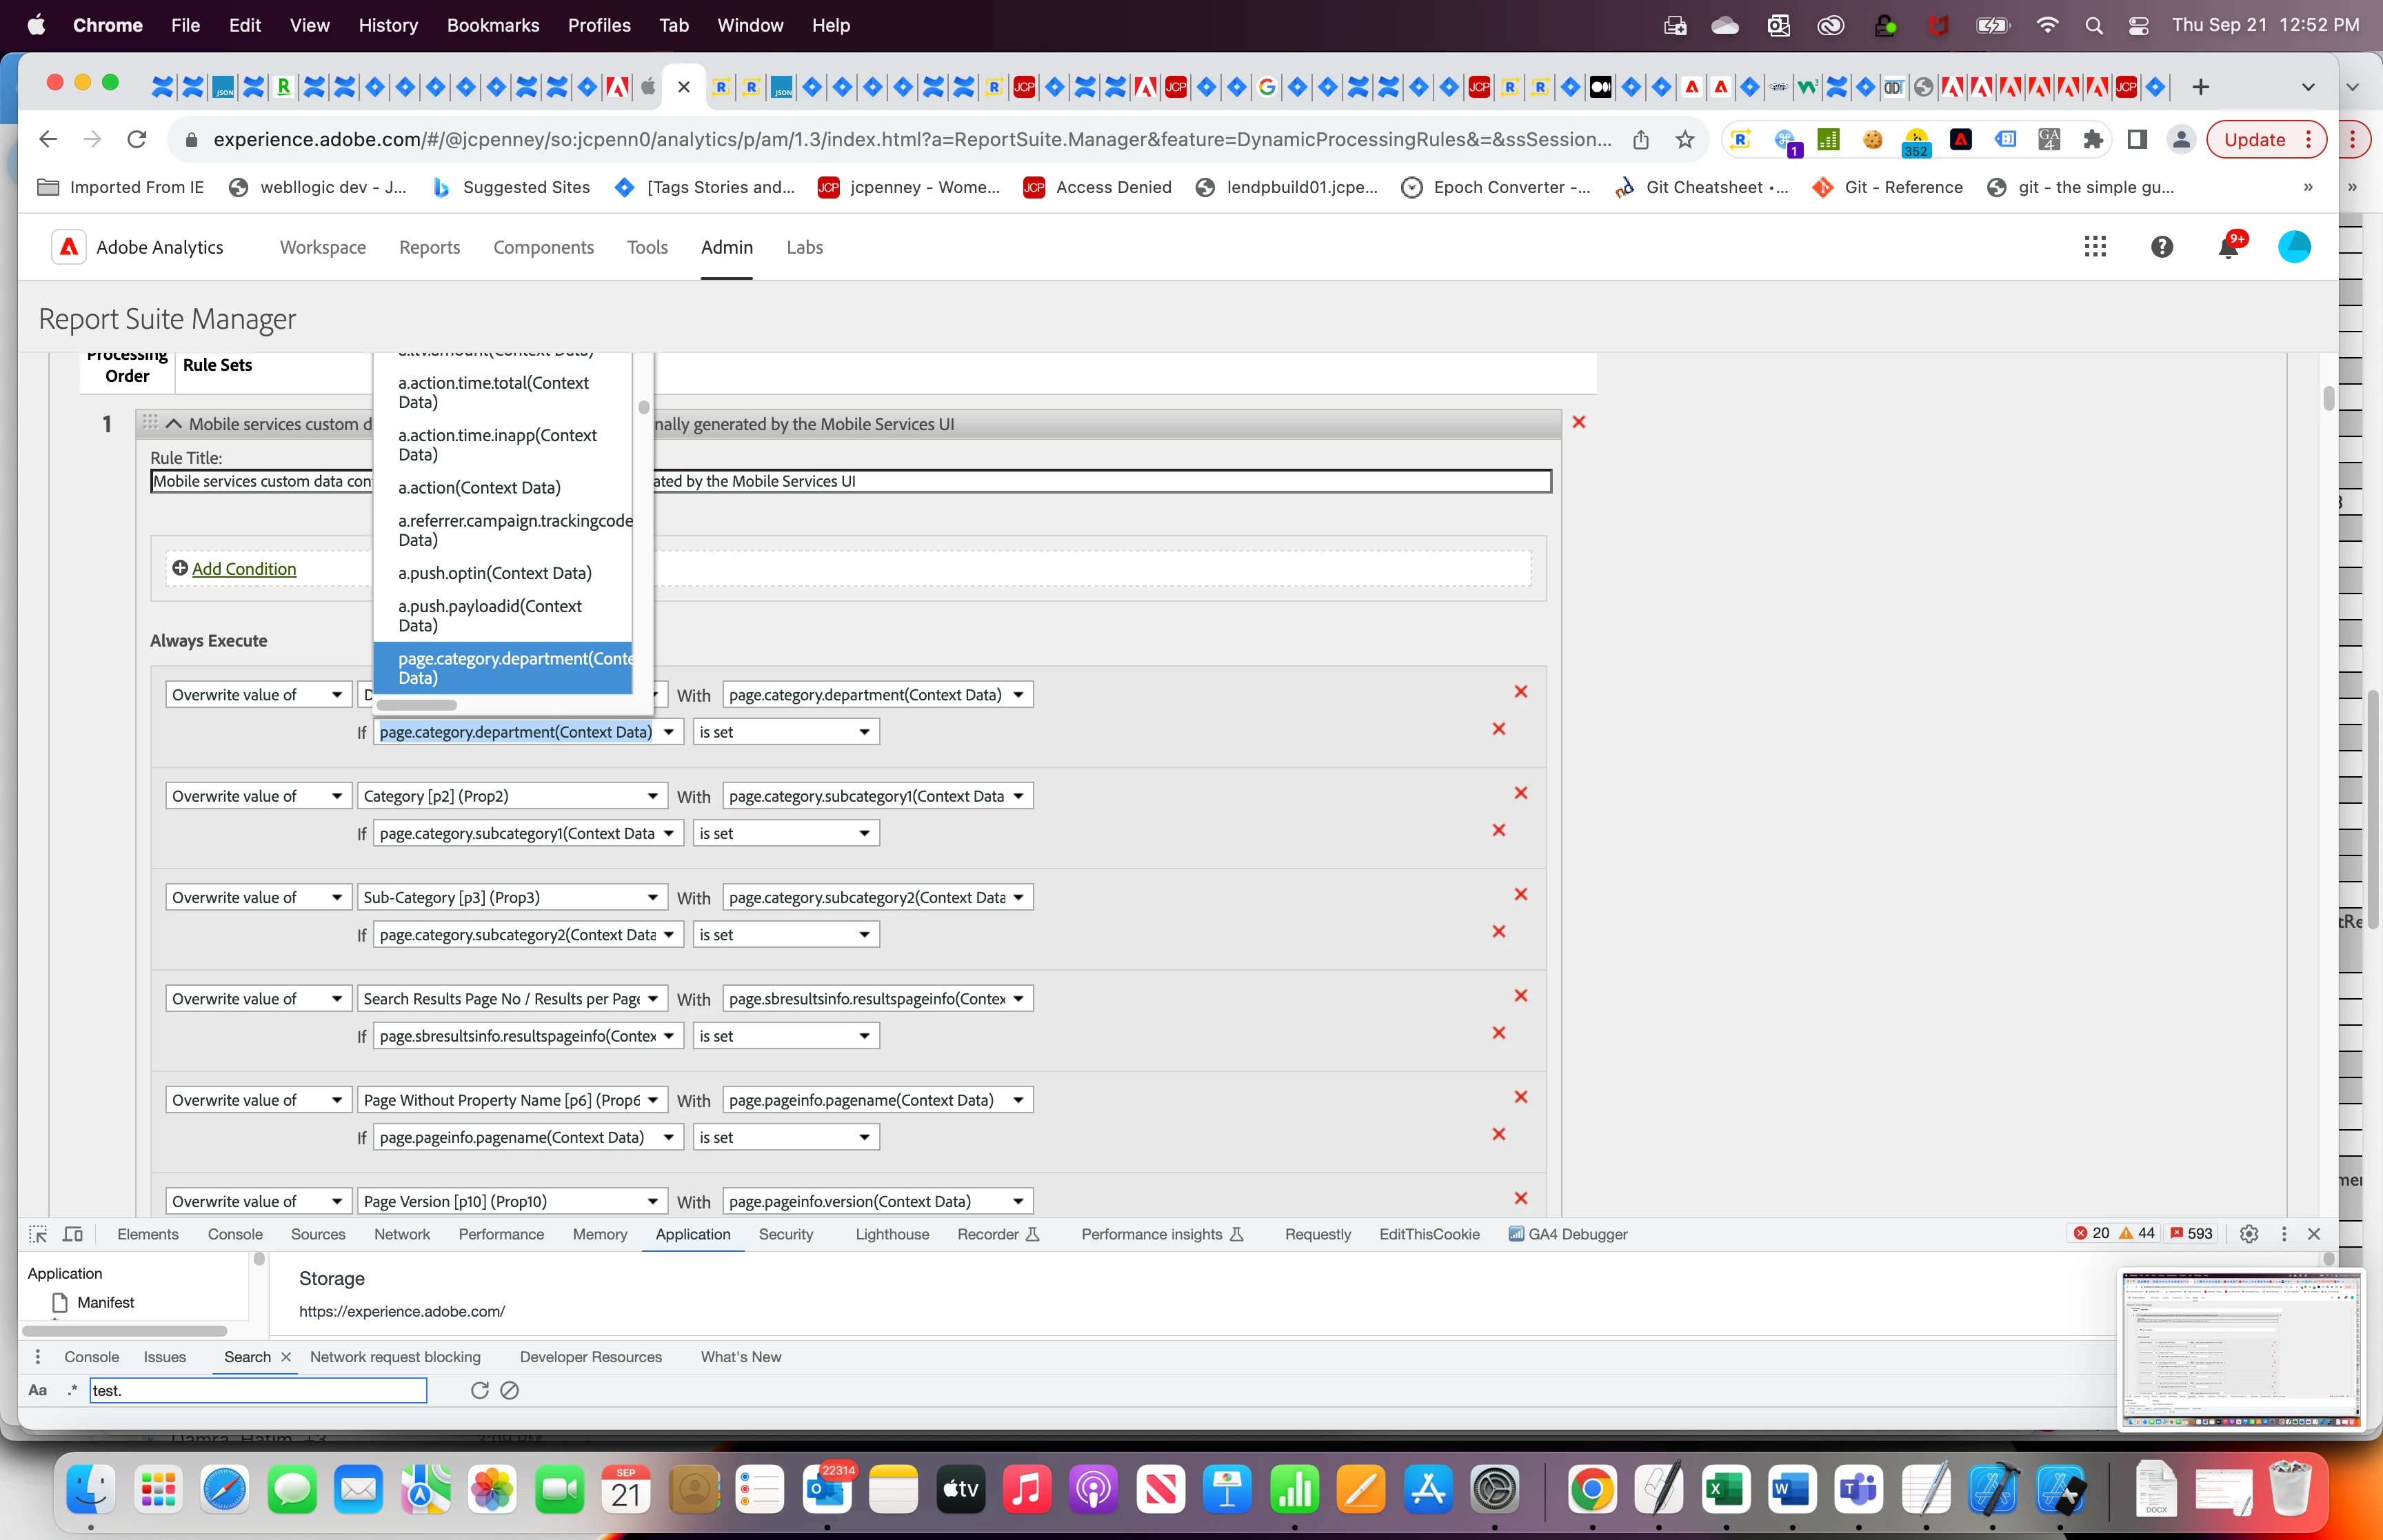This screenshot has width=2383, height=1540.
Task: Click the clear search results icon in DevTools
Action: (510, 1390)
